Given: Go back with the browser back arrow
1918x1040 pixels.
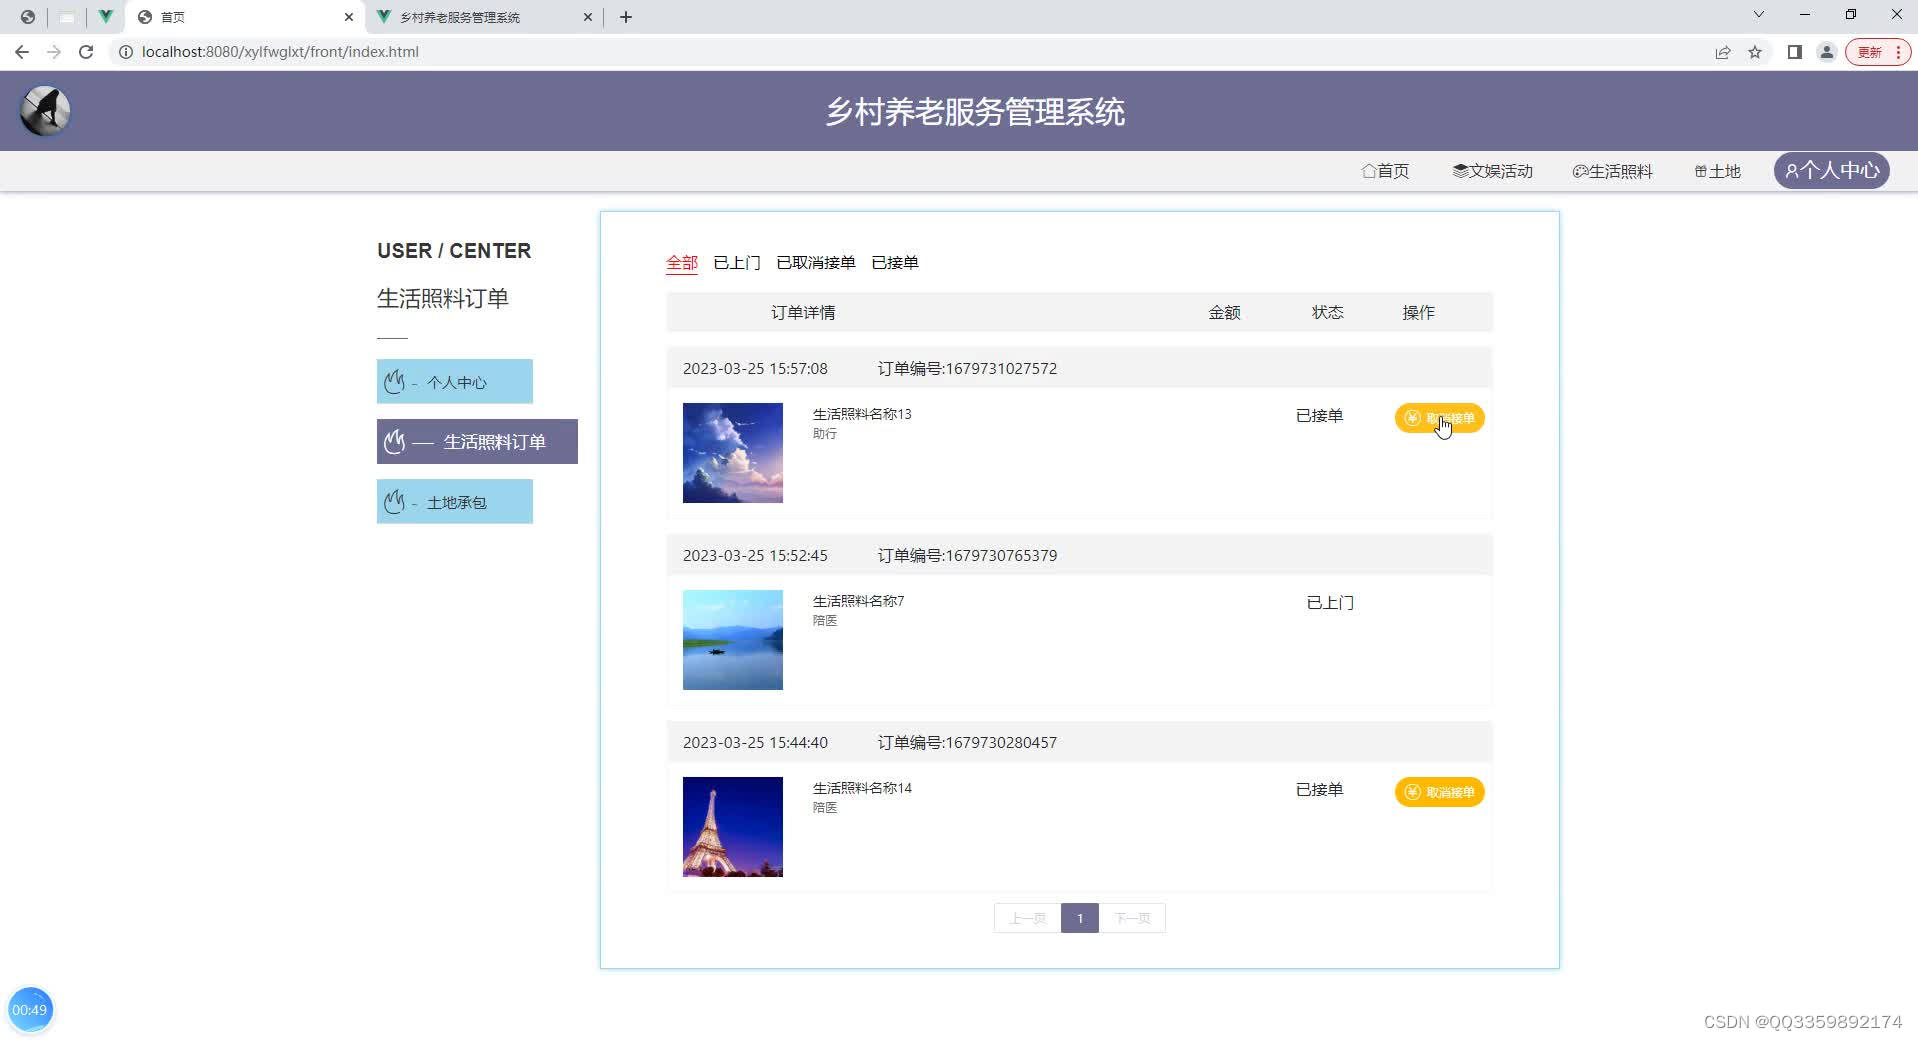Looking at the screenshot, I should click(x=22, y=52).
